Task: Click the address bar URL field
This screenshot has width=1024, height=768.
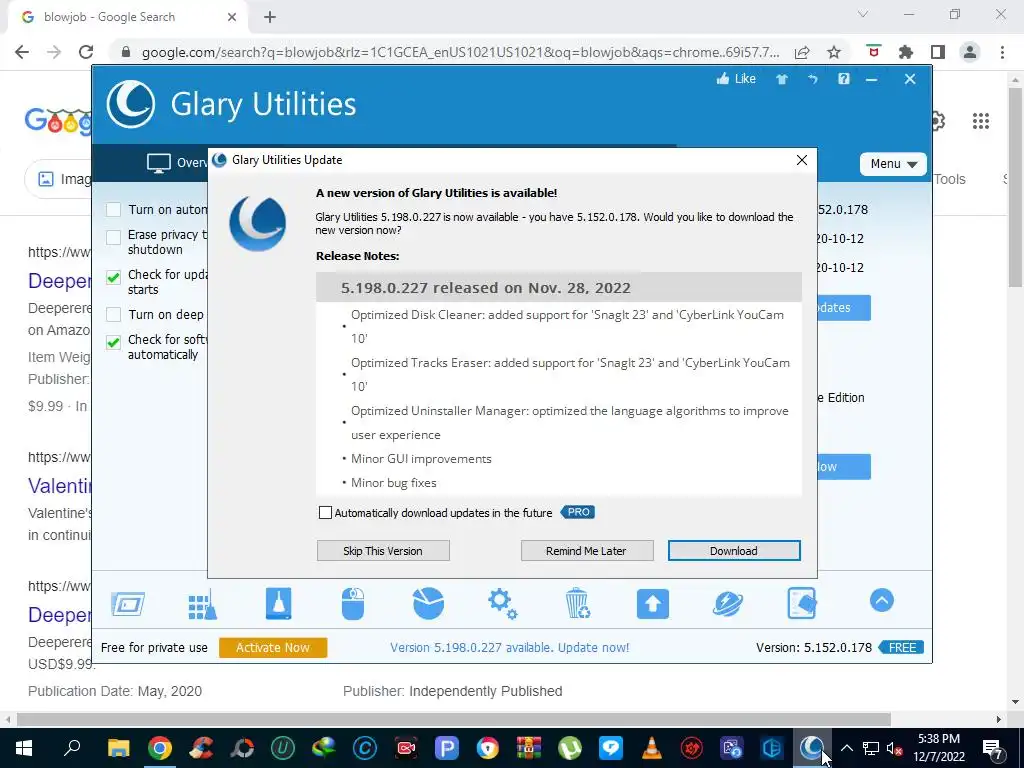Action: pos(460,52)
